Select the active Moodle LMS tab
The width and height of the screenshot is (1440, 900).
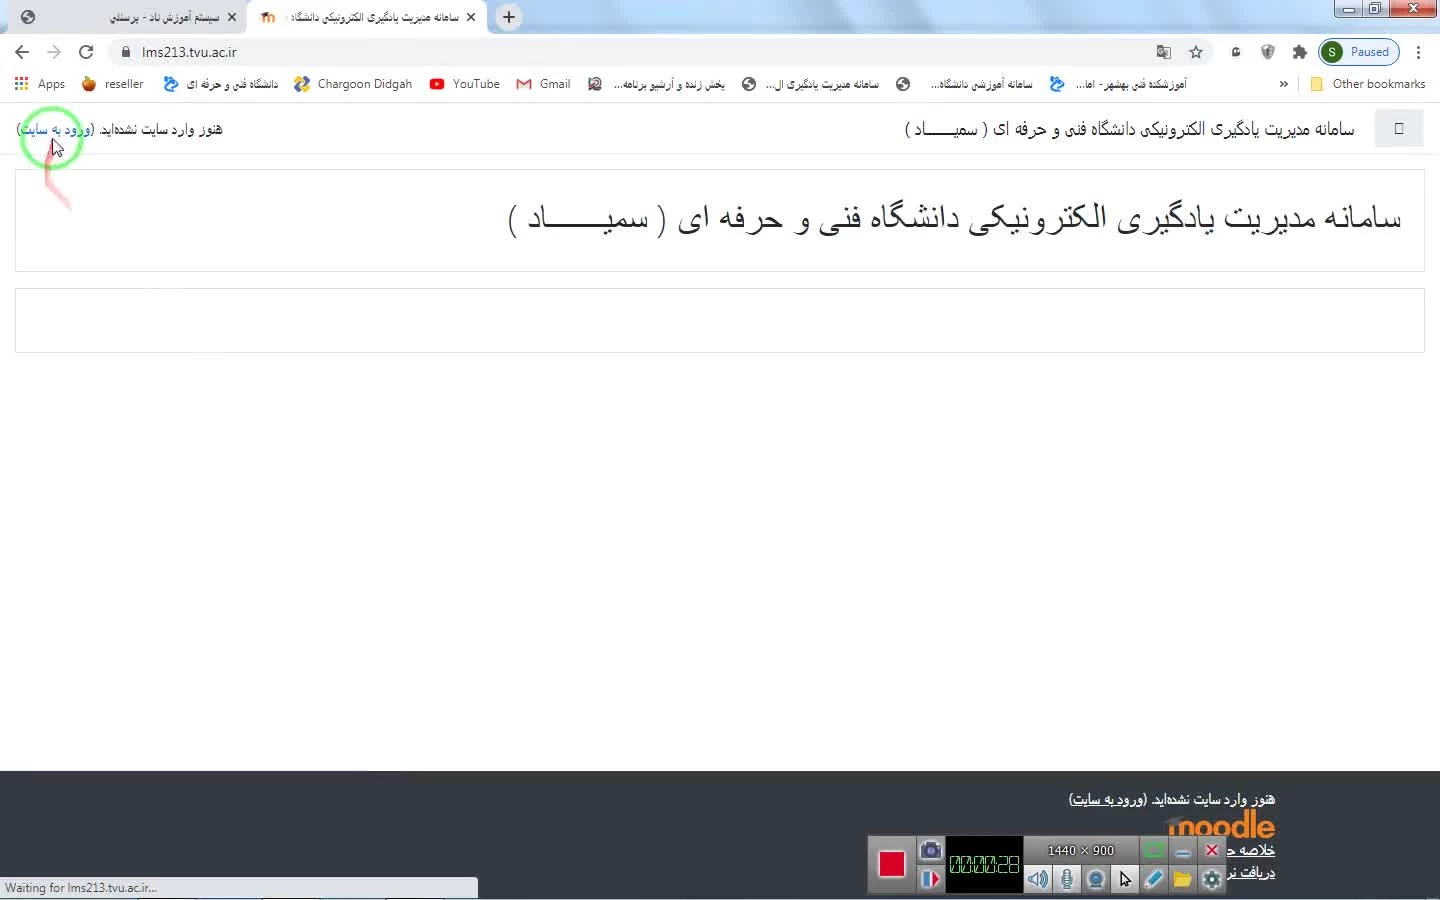[x=365, y=17]
